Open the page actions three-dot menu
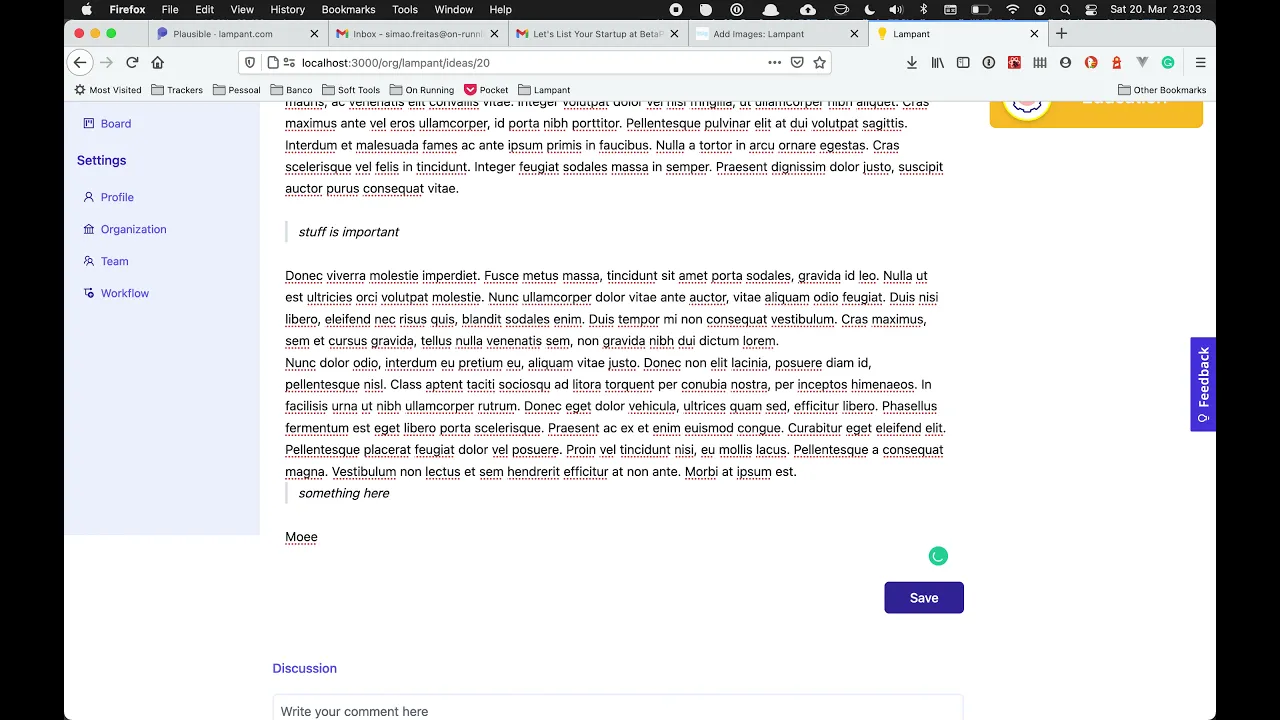Viewport: 1280px width, 720px height. tap(774, 62)
